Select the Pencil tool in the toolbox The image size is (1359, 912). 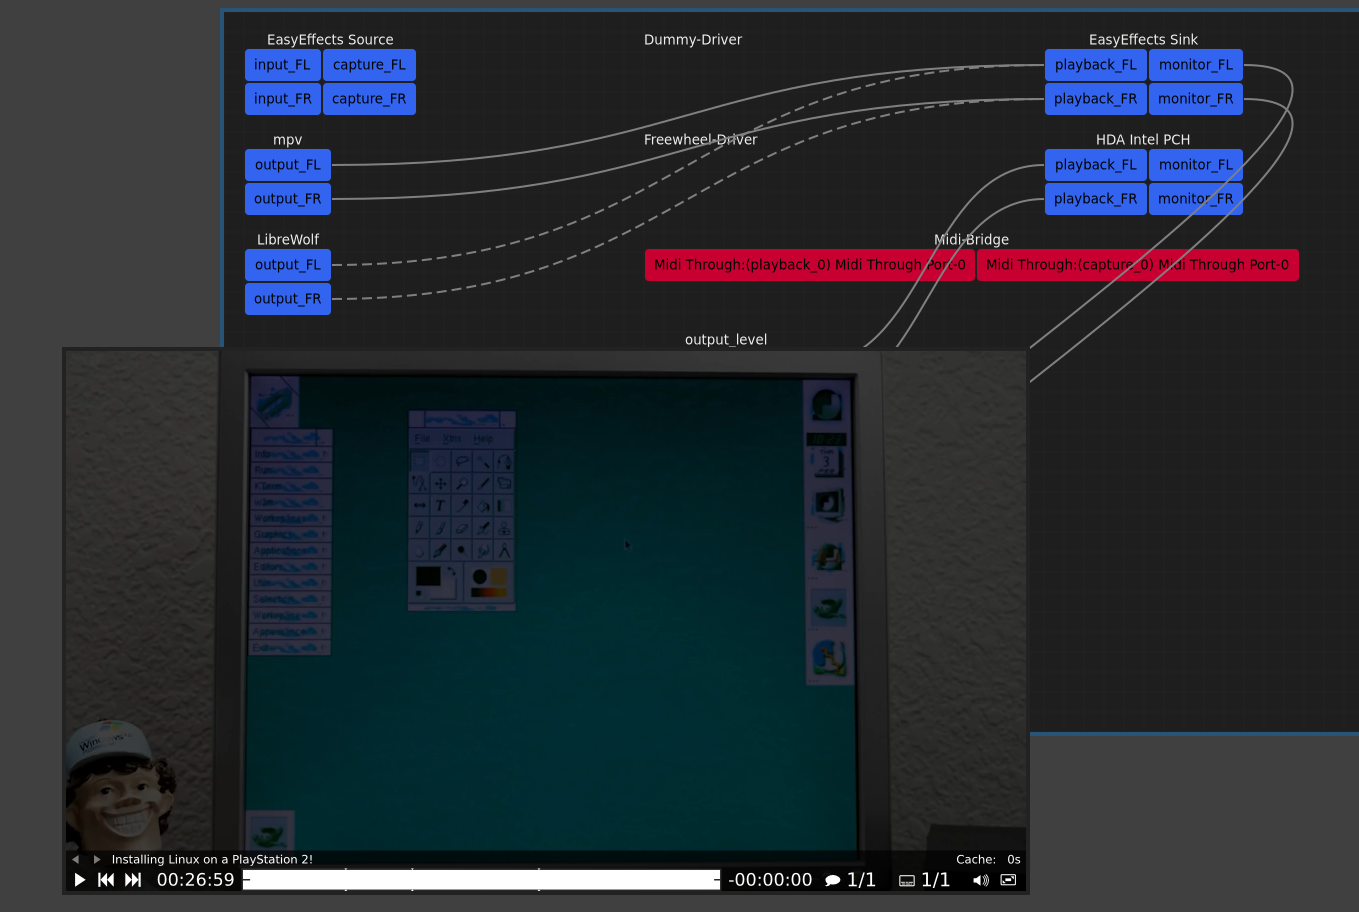(x=419, y=528)
